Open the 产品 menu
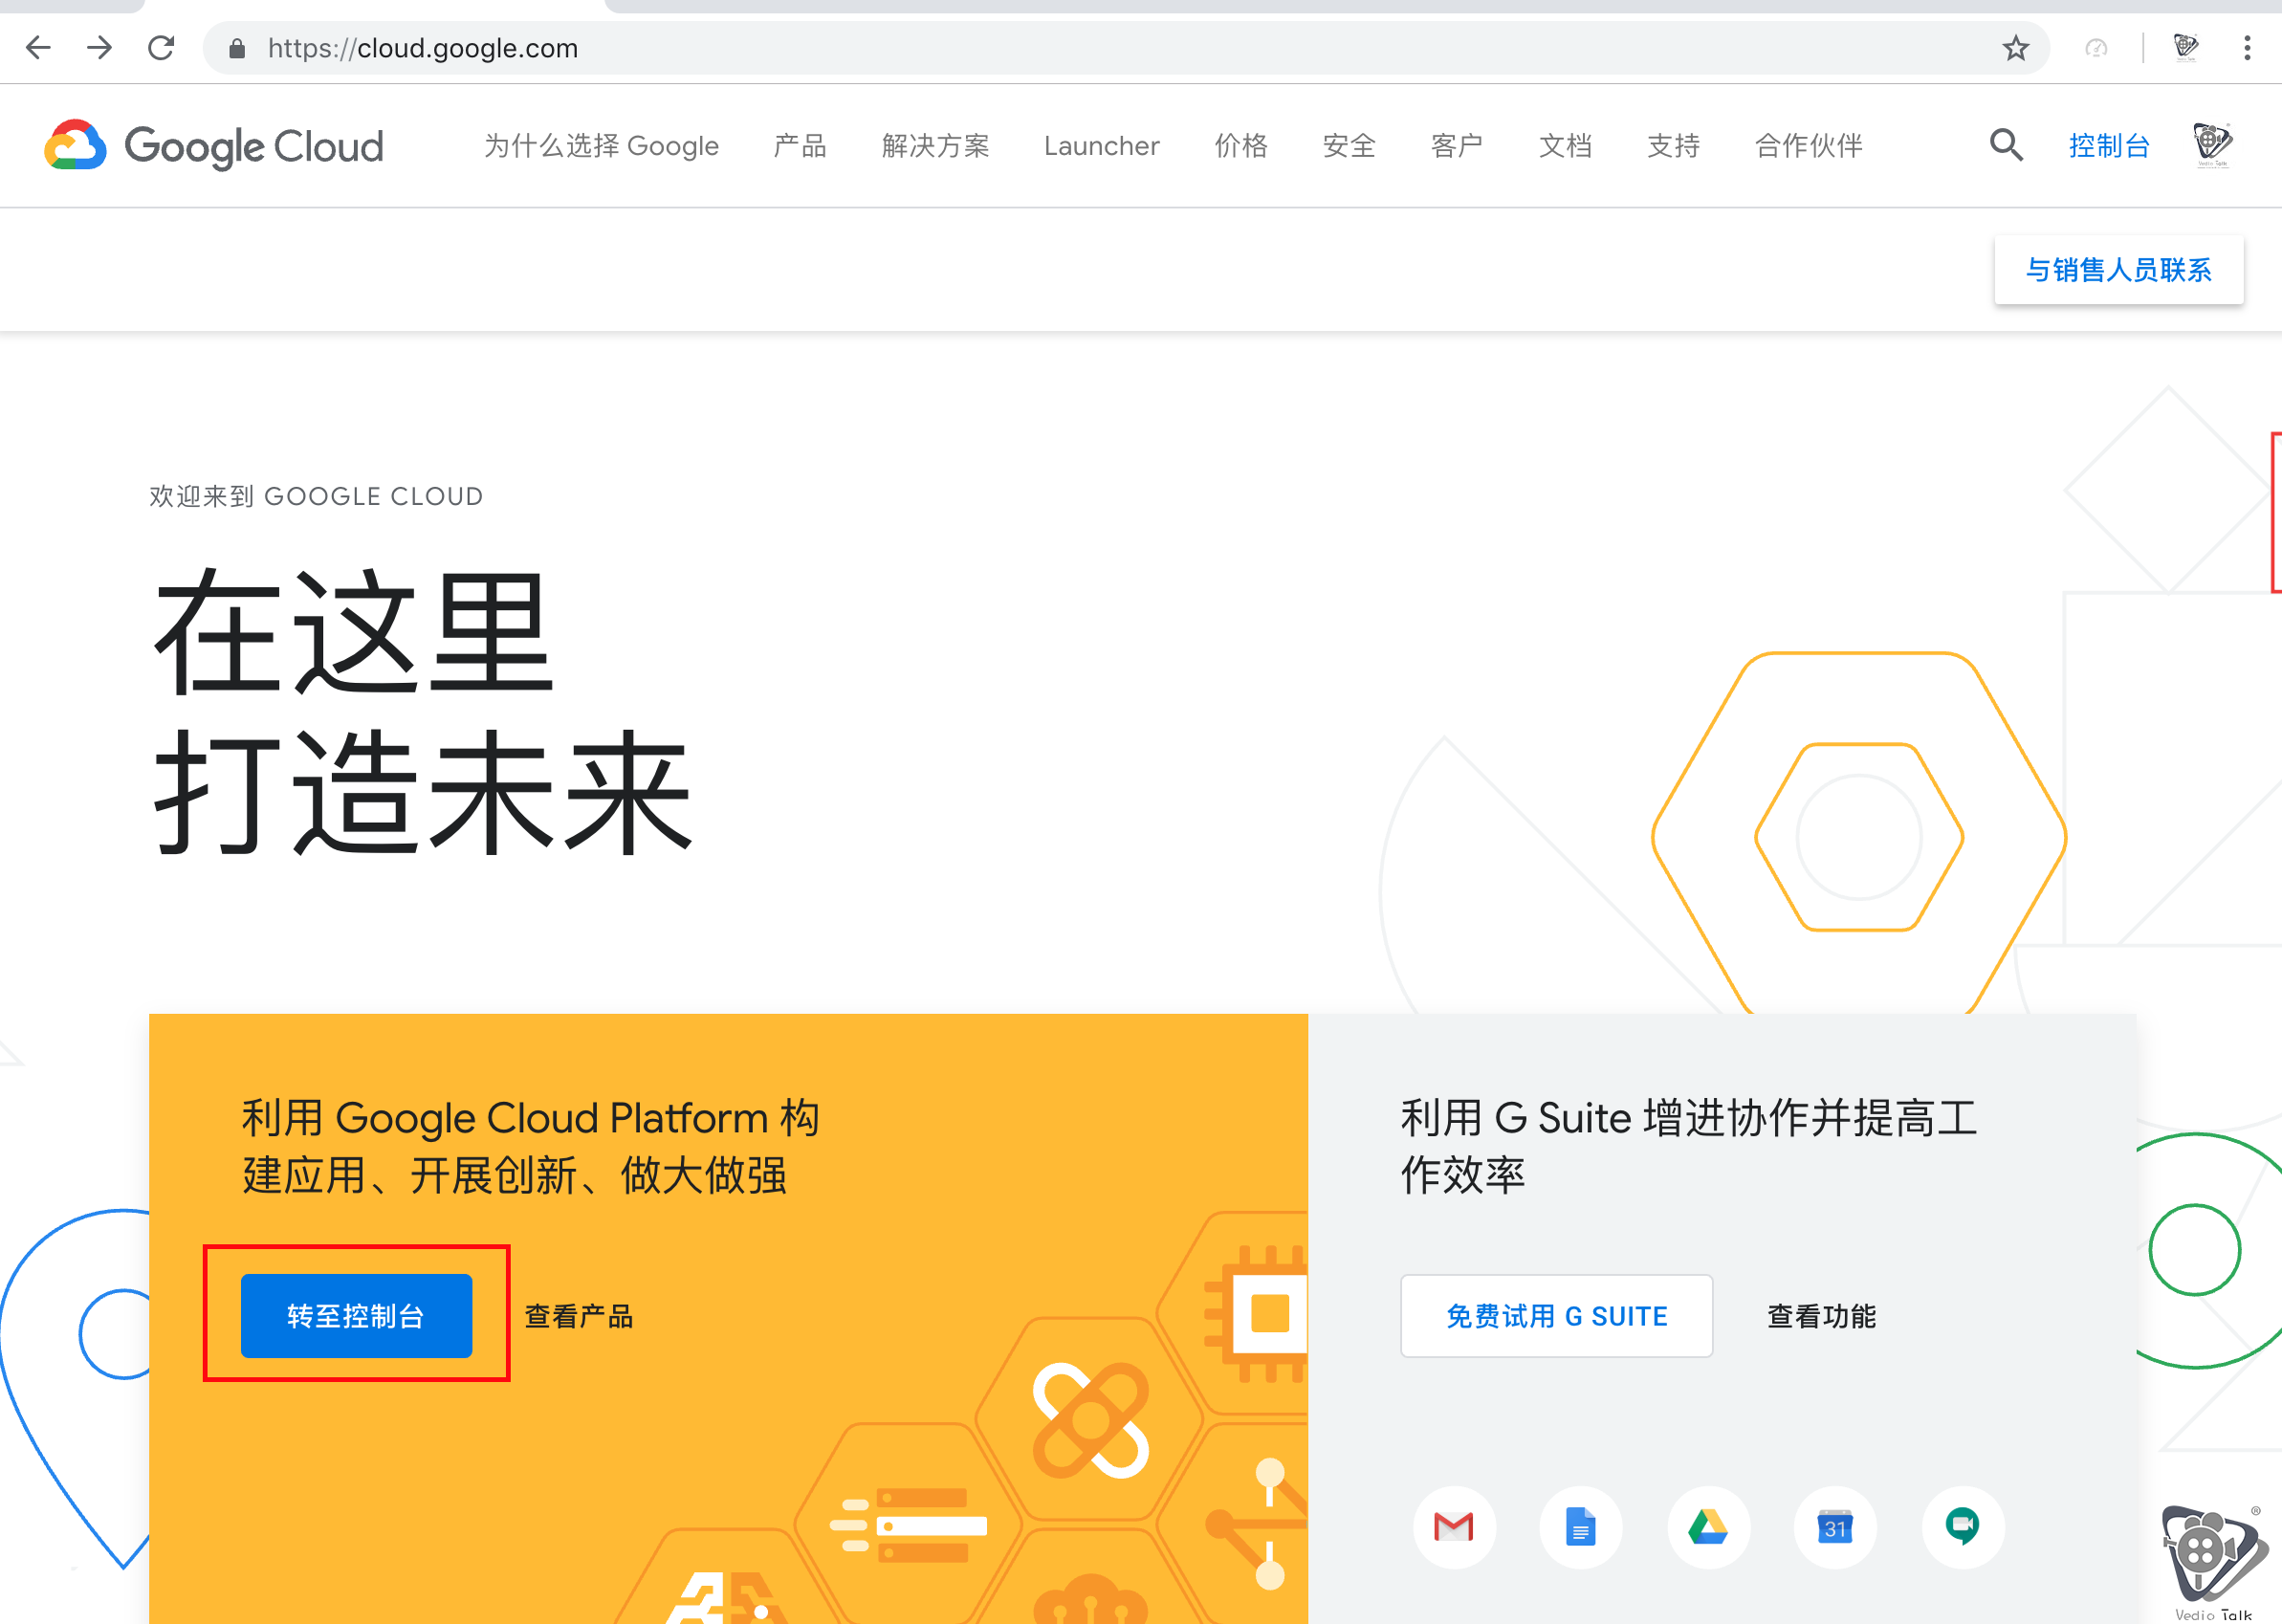Screen dimensions: 2282x1624 pos(799,146)
